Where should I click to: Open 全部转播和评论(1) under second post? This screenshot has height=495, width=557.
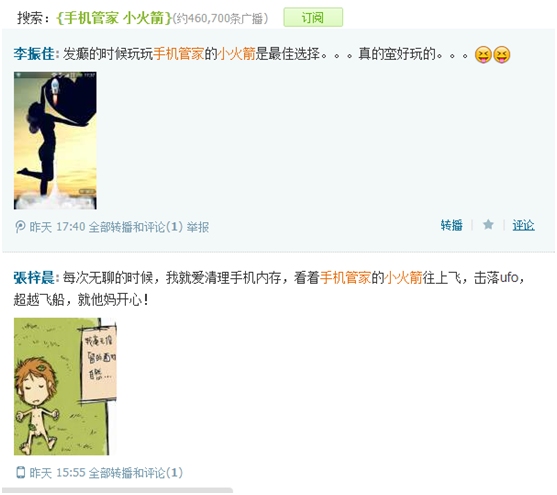[135, 473]
